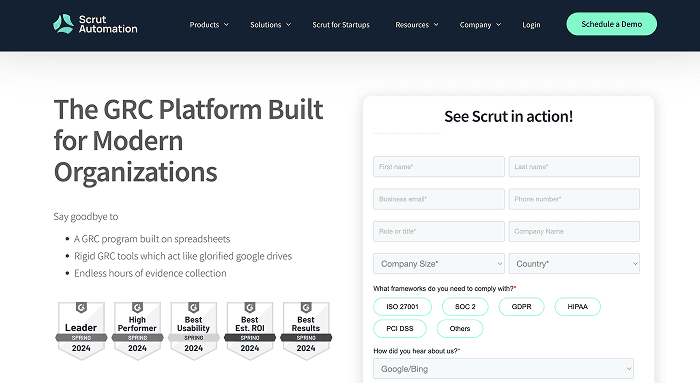Image resolution: width=700 pixels, height=383 pixels.
Task: Click the Best Usability Spring 2024 badge
Action: tap(193, 330)
